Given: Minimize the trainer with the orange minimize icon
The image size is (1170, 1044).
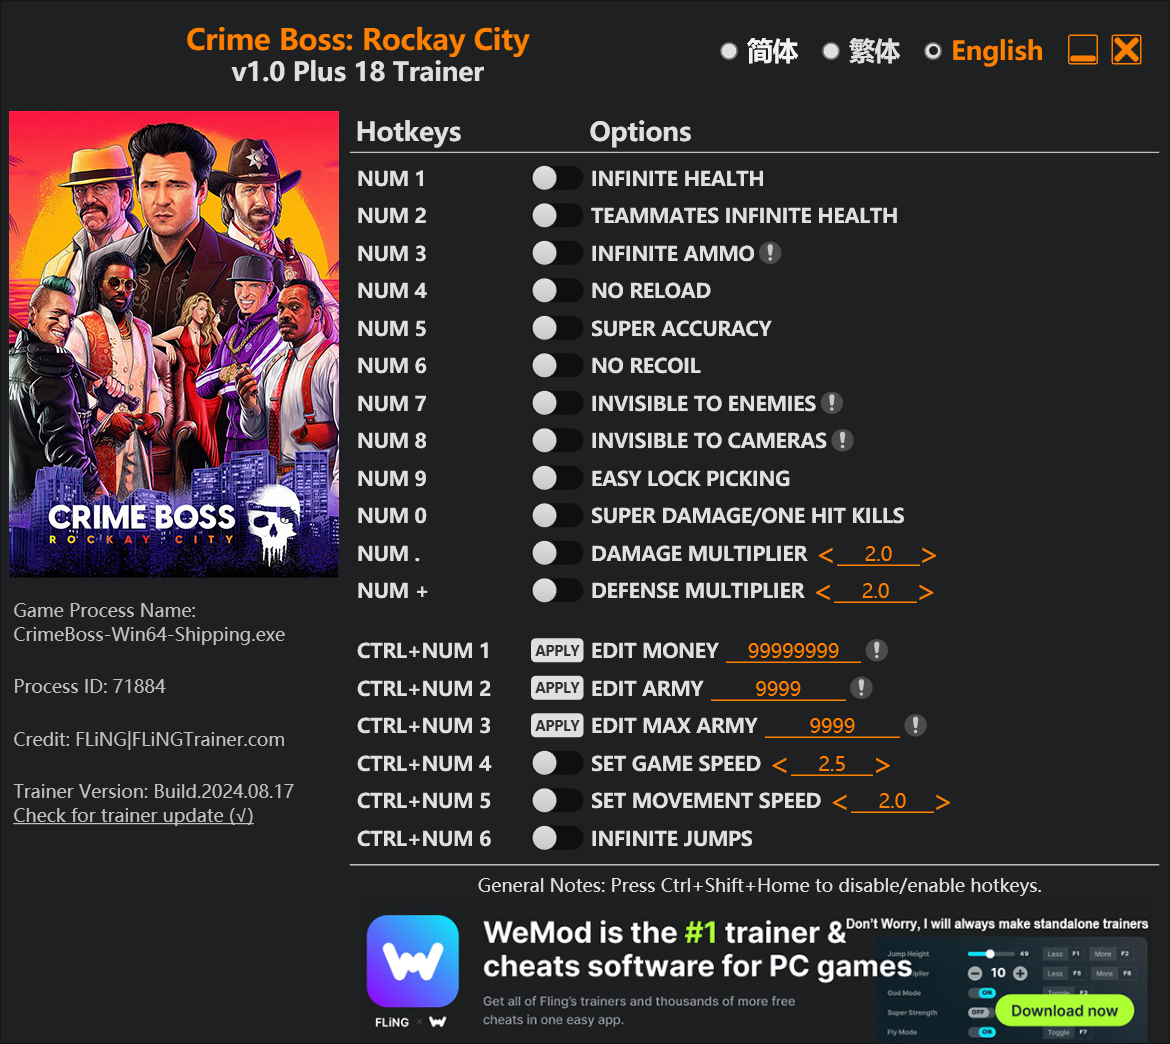Looking at the screenshot, I should coord(1082,50).
